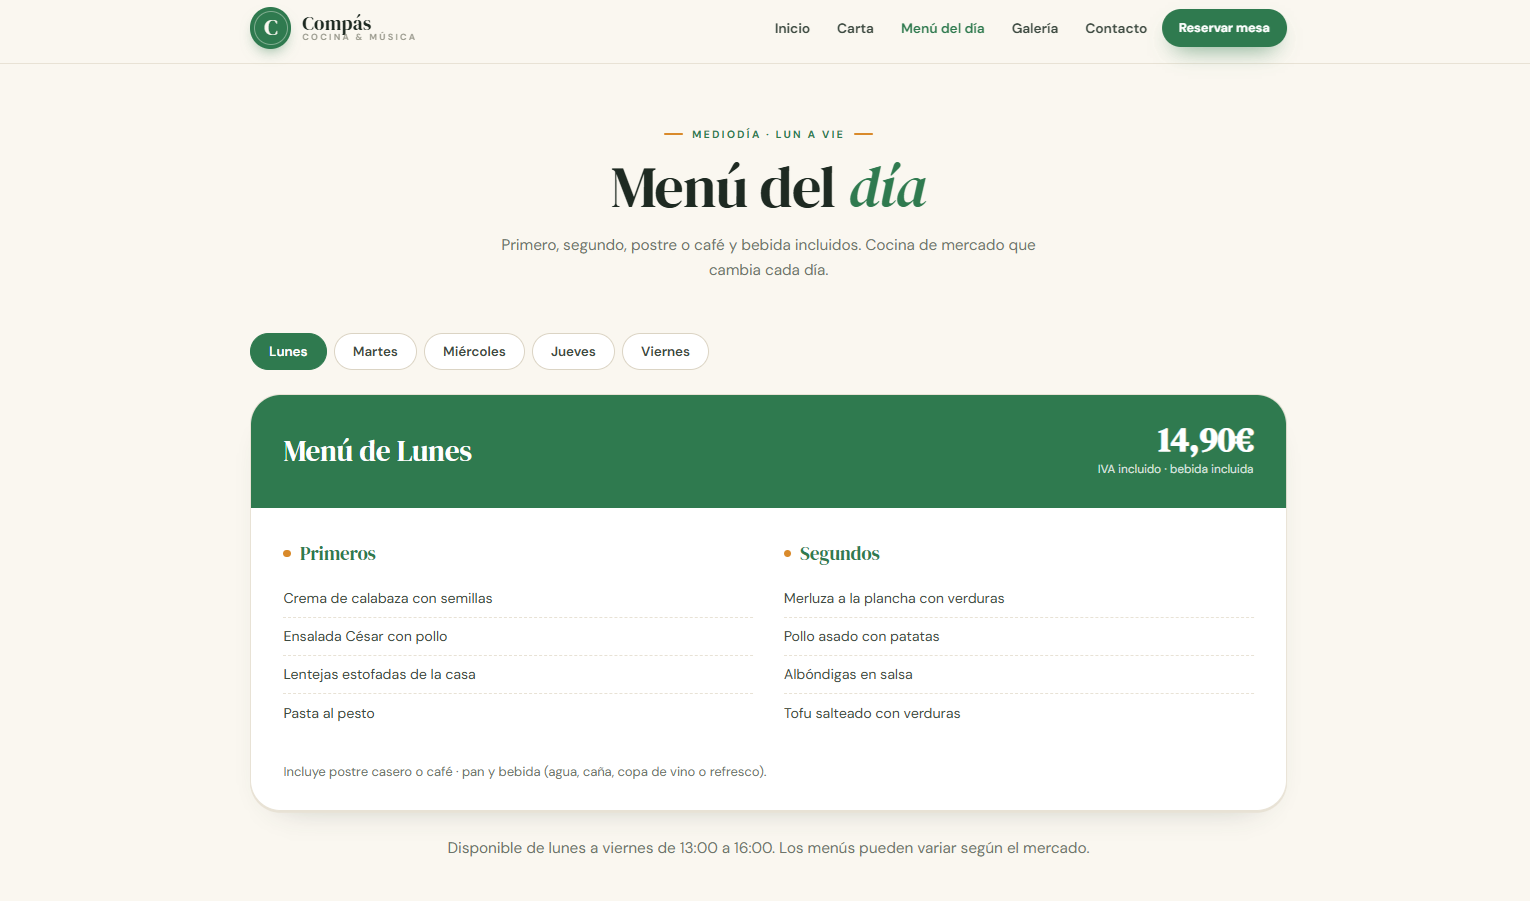1530x901 pixels.
Task: Click the Reservar mesa button
Action: pos(1224,28)
